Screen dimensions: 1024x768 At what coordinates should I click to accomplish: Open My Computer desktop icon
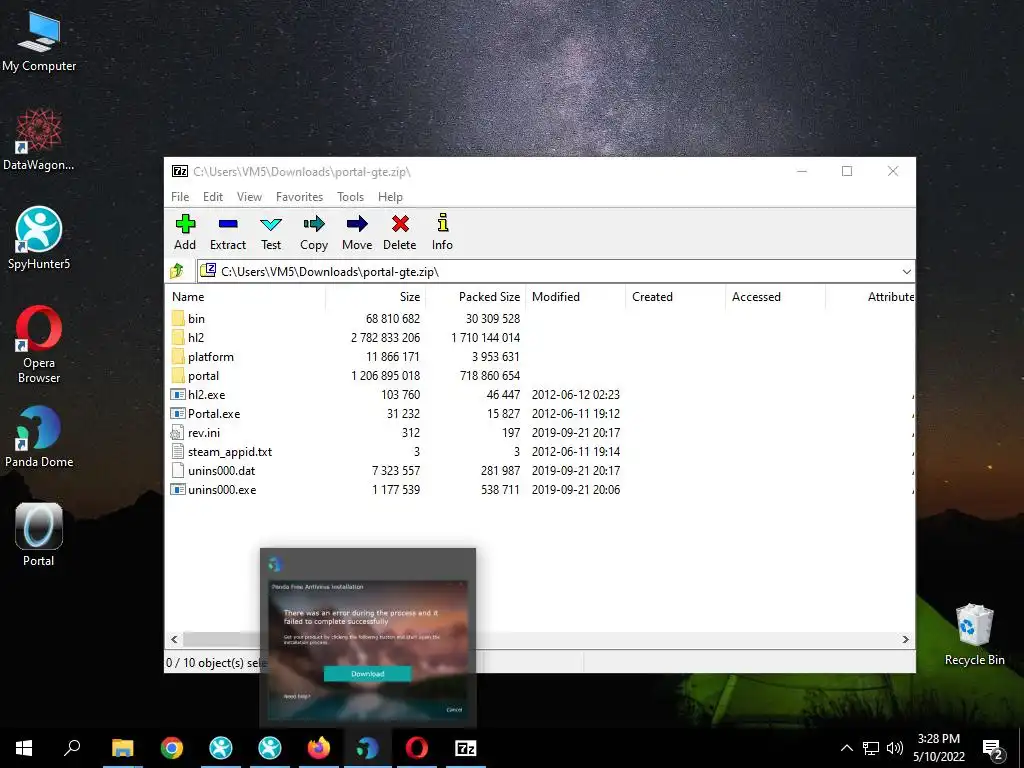(x=39, y=41)
